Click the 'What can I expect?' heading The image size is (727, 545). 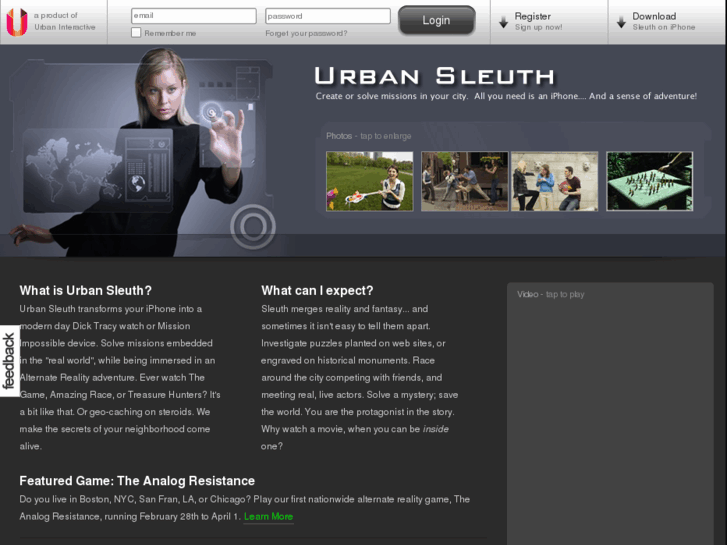(317, 290)
